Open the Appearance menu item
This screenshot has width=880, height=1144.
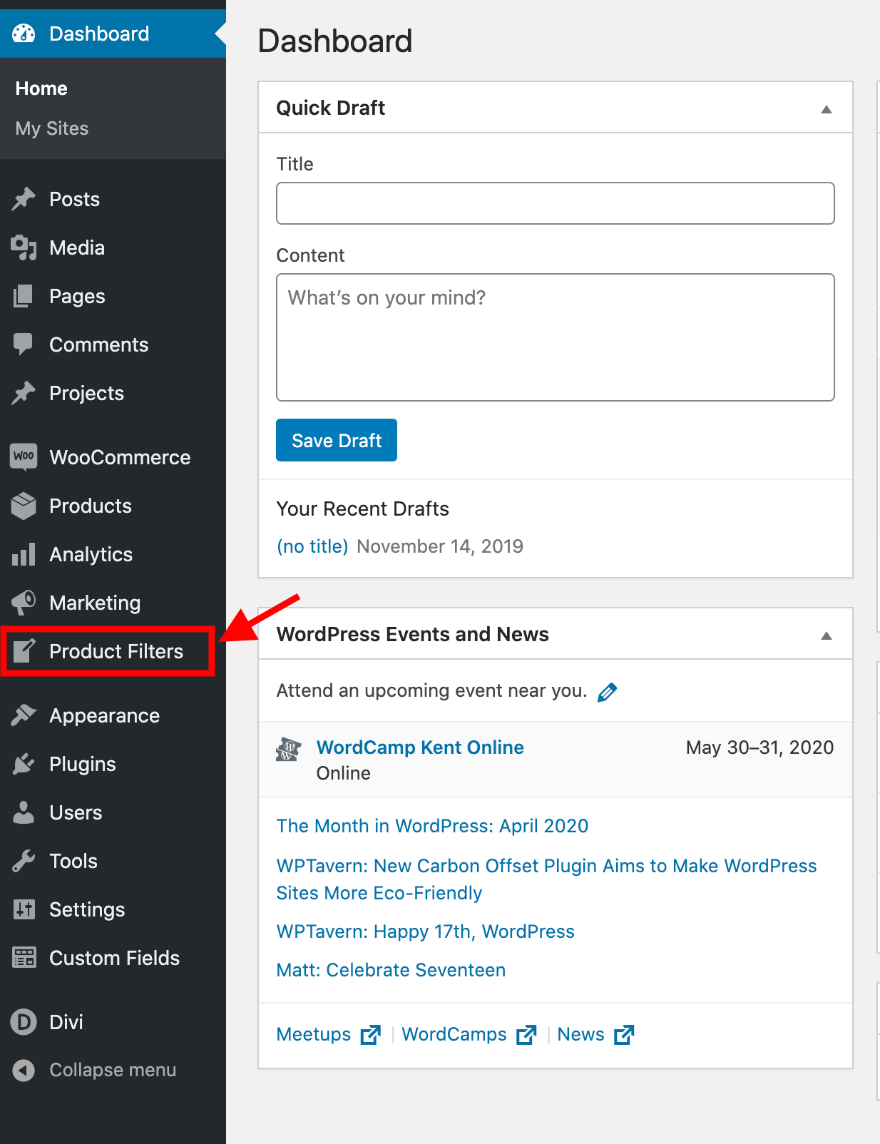pos(104,716)
